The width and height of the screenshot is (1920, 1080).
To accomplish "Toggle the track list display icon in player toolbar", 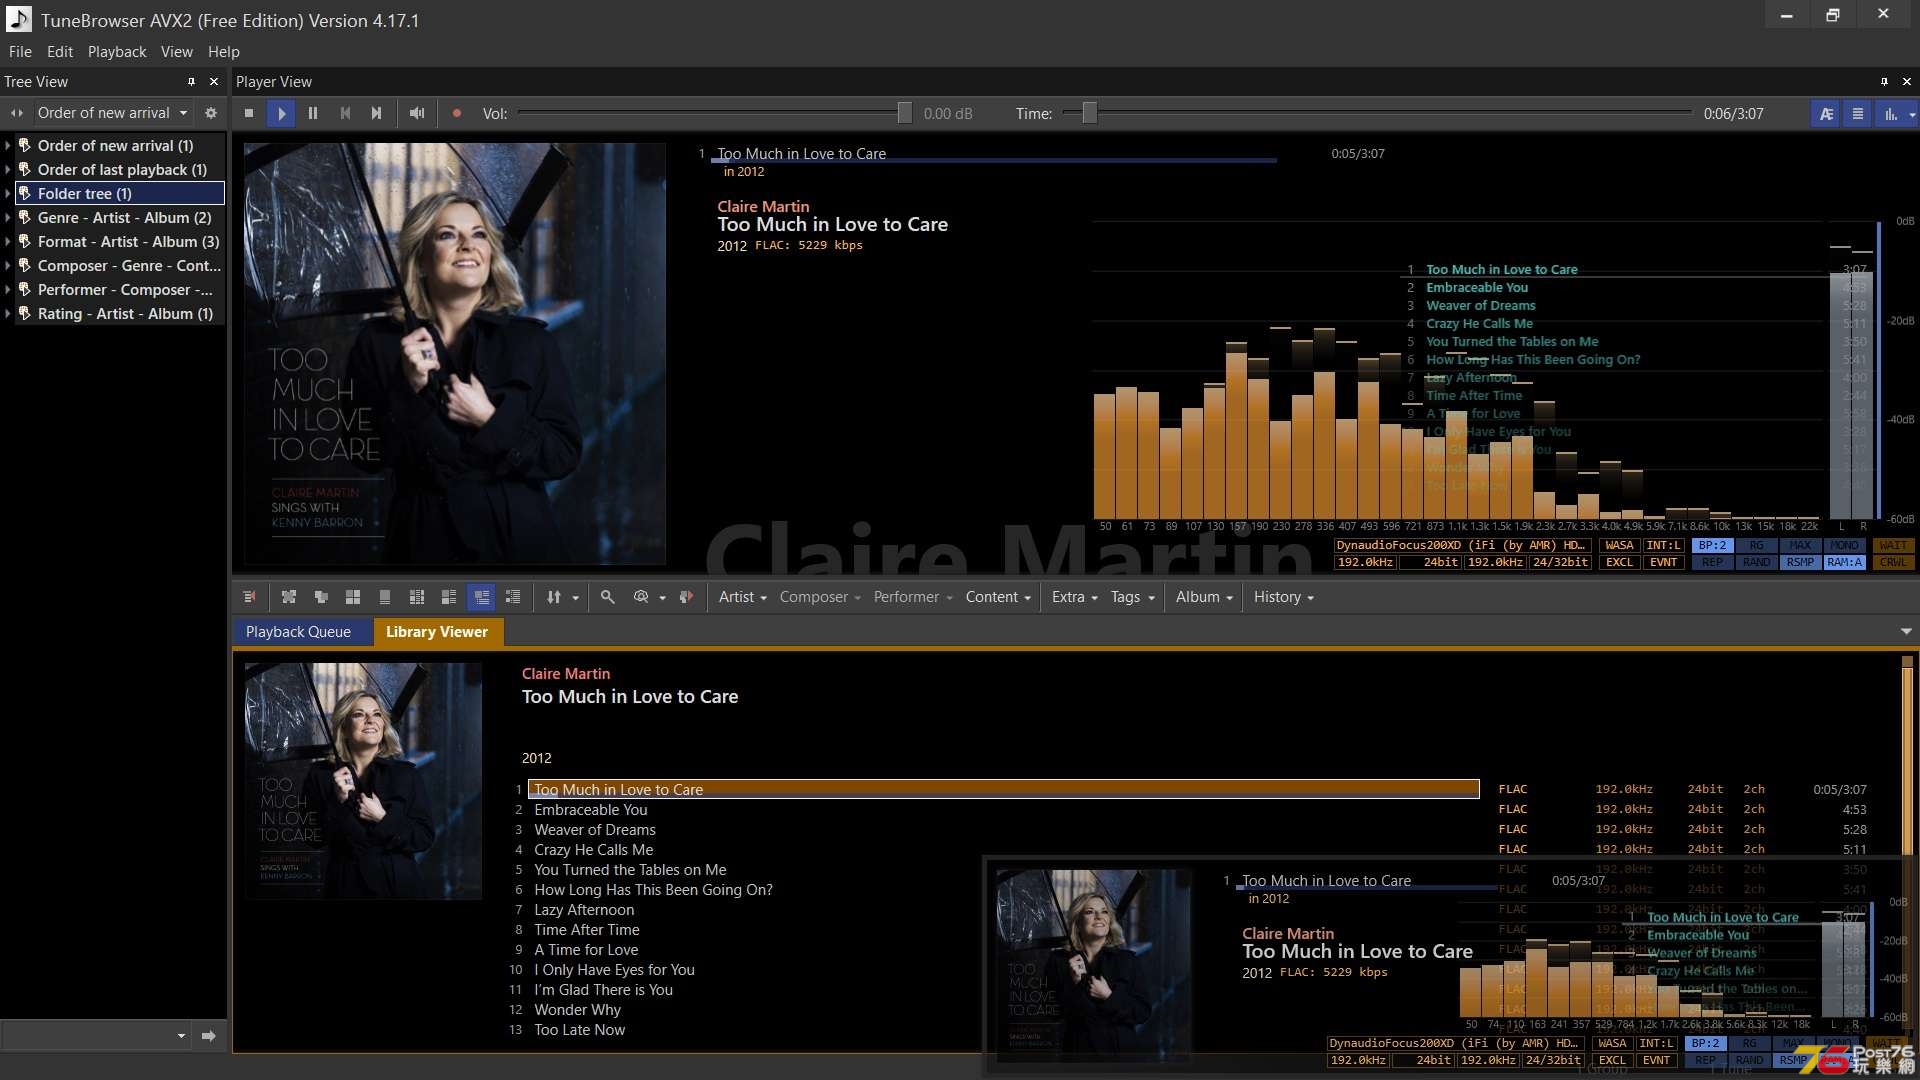I will pos(1858,113).
